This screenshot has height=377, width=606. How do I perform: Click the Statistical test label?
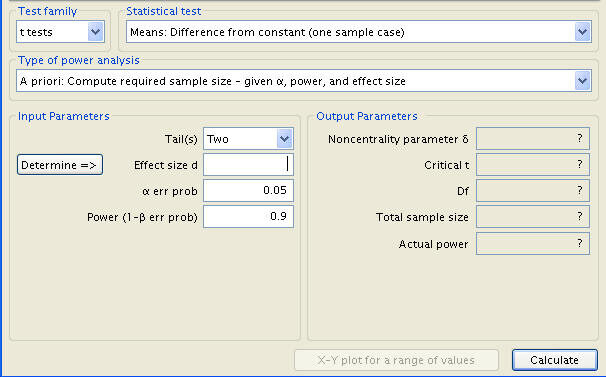163,11
